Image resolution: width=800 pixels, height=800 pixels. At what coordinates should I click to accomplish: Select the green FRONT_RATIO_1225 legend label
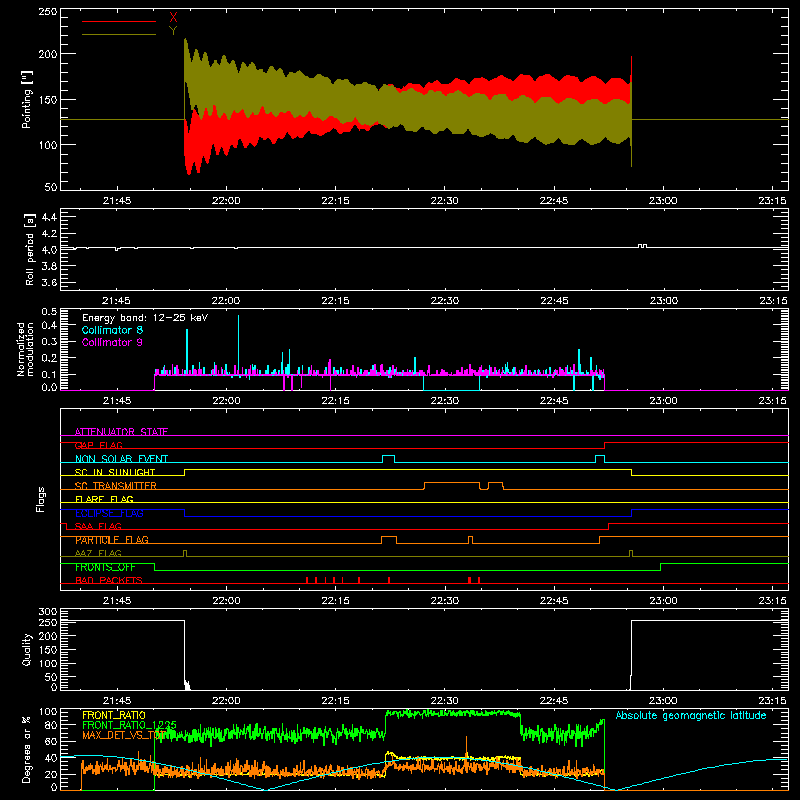coord(129,725)
